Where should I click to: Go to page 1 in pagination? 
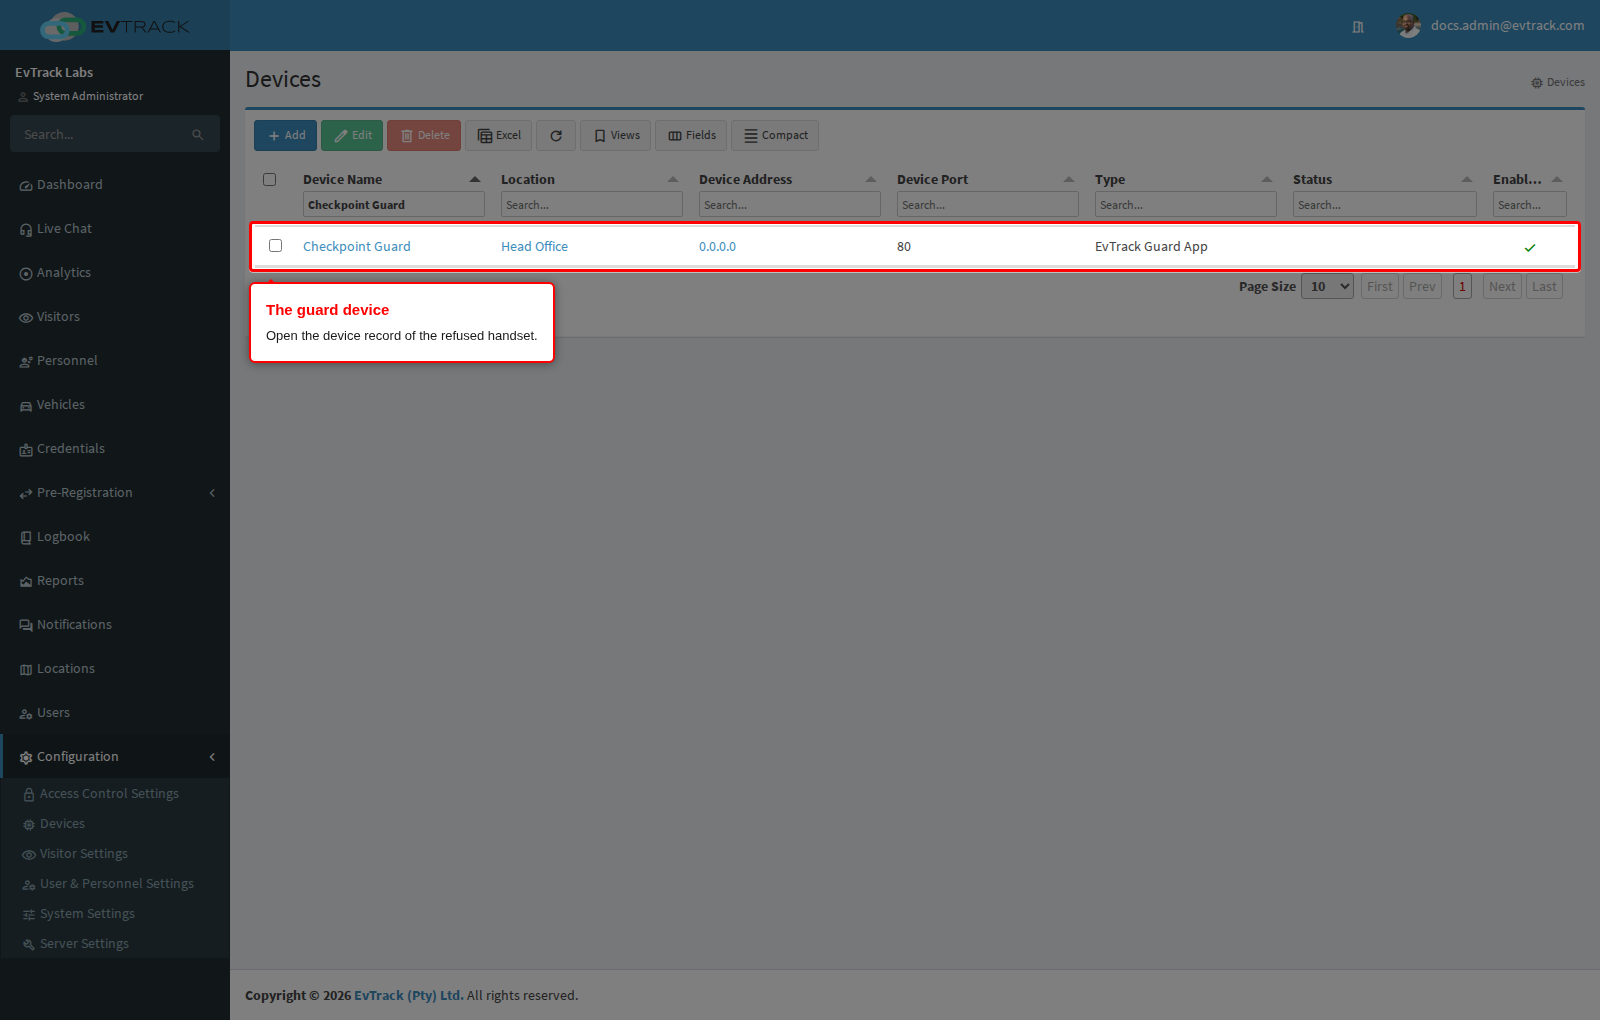pyautogui.click(x=1462, y=287)
